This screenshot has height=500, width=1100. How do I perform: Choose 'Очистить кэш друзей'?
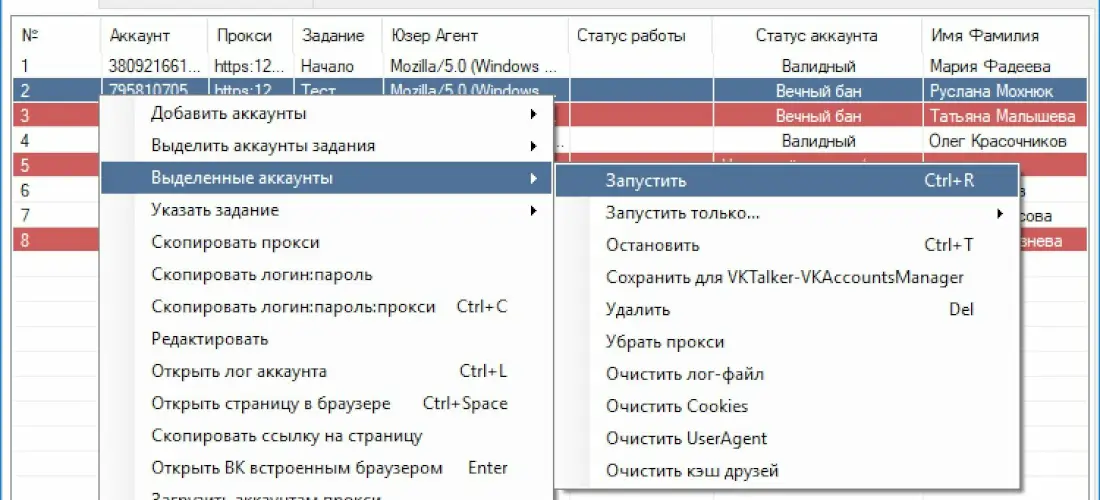786,471
